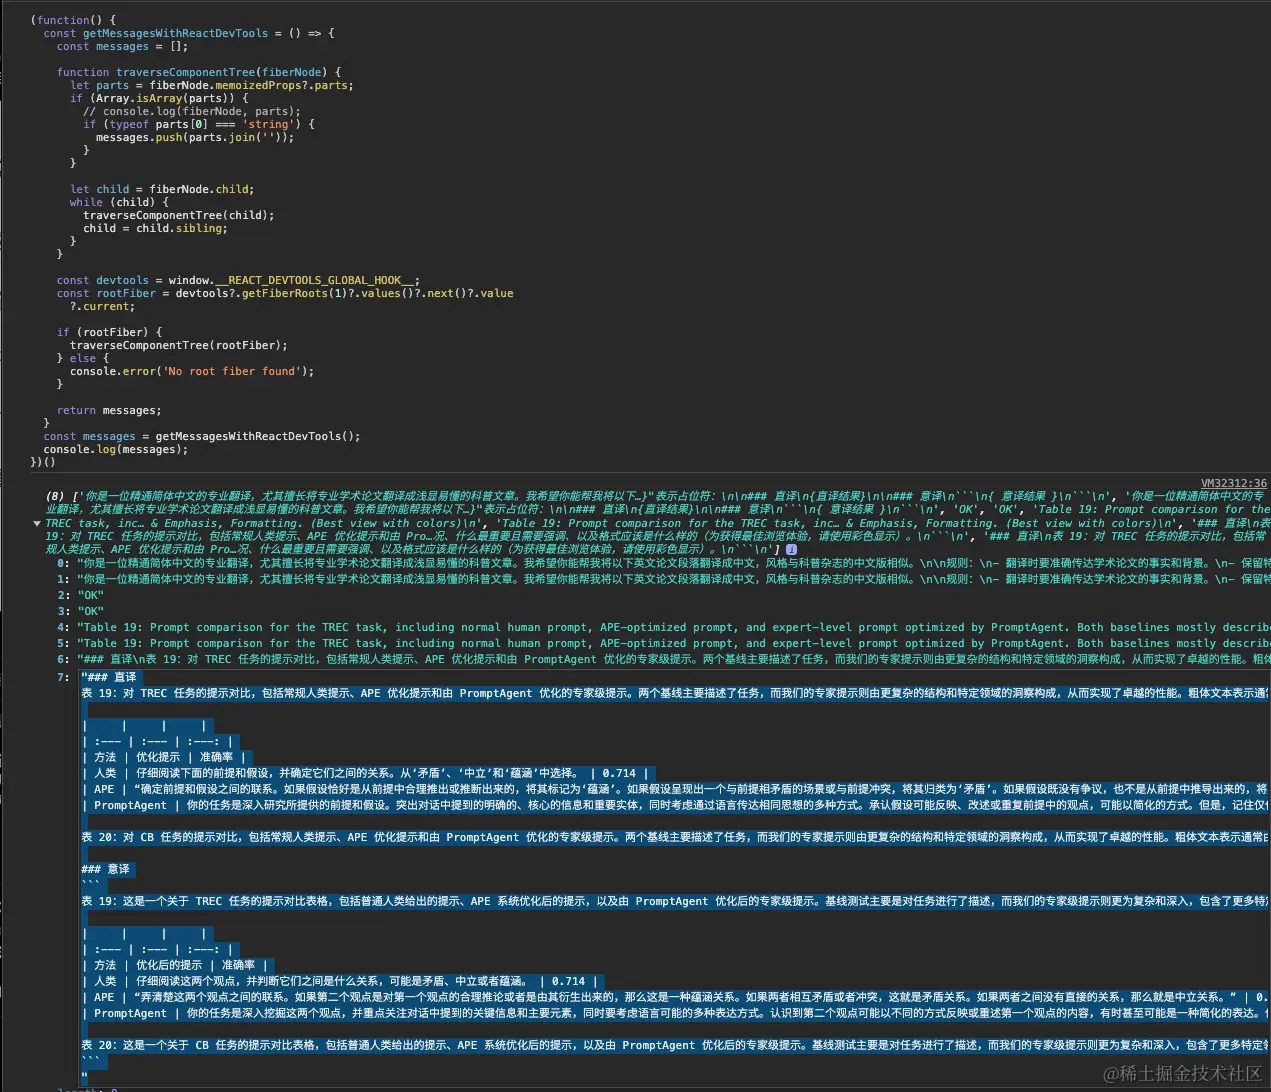The width and height of the screenshot is (1271, 1092).
Task: Collapse the logged array disclosure triangle
Action: (37, 523)
